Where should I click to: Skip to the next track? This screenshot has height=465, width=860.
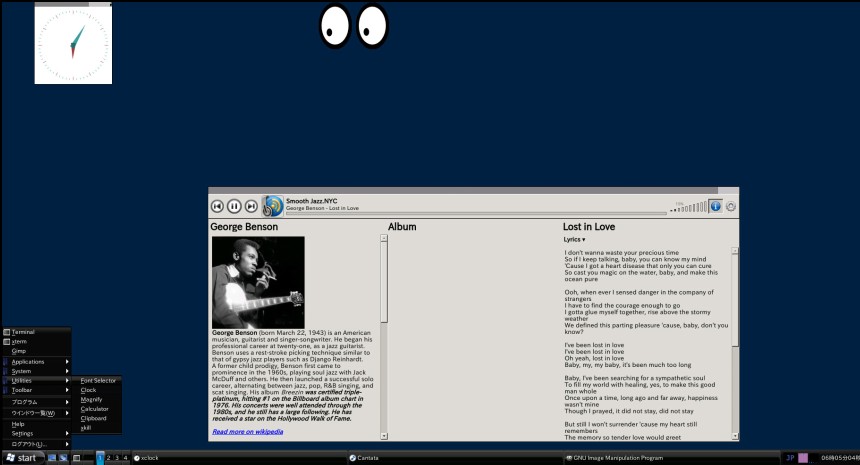point(251,206)
